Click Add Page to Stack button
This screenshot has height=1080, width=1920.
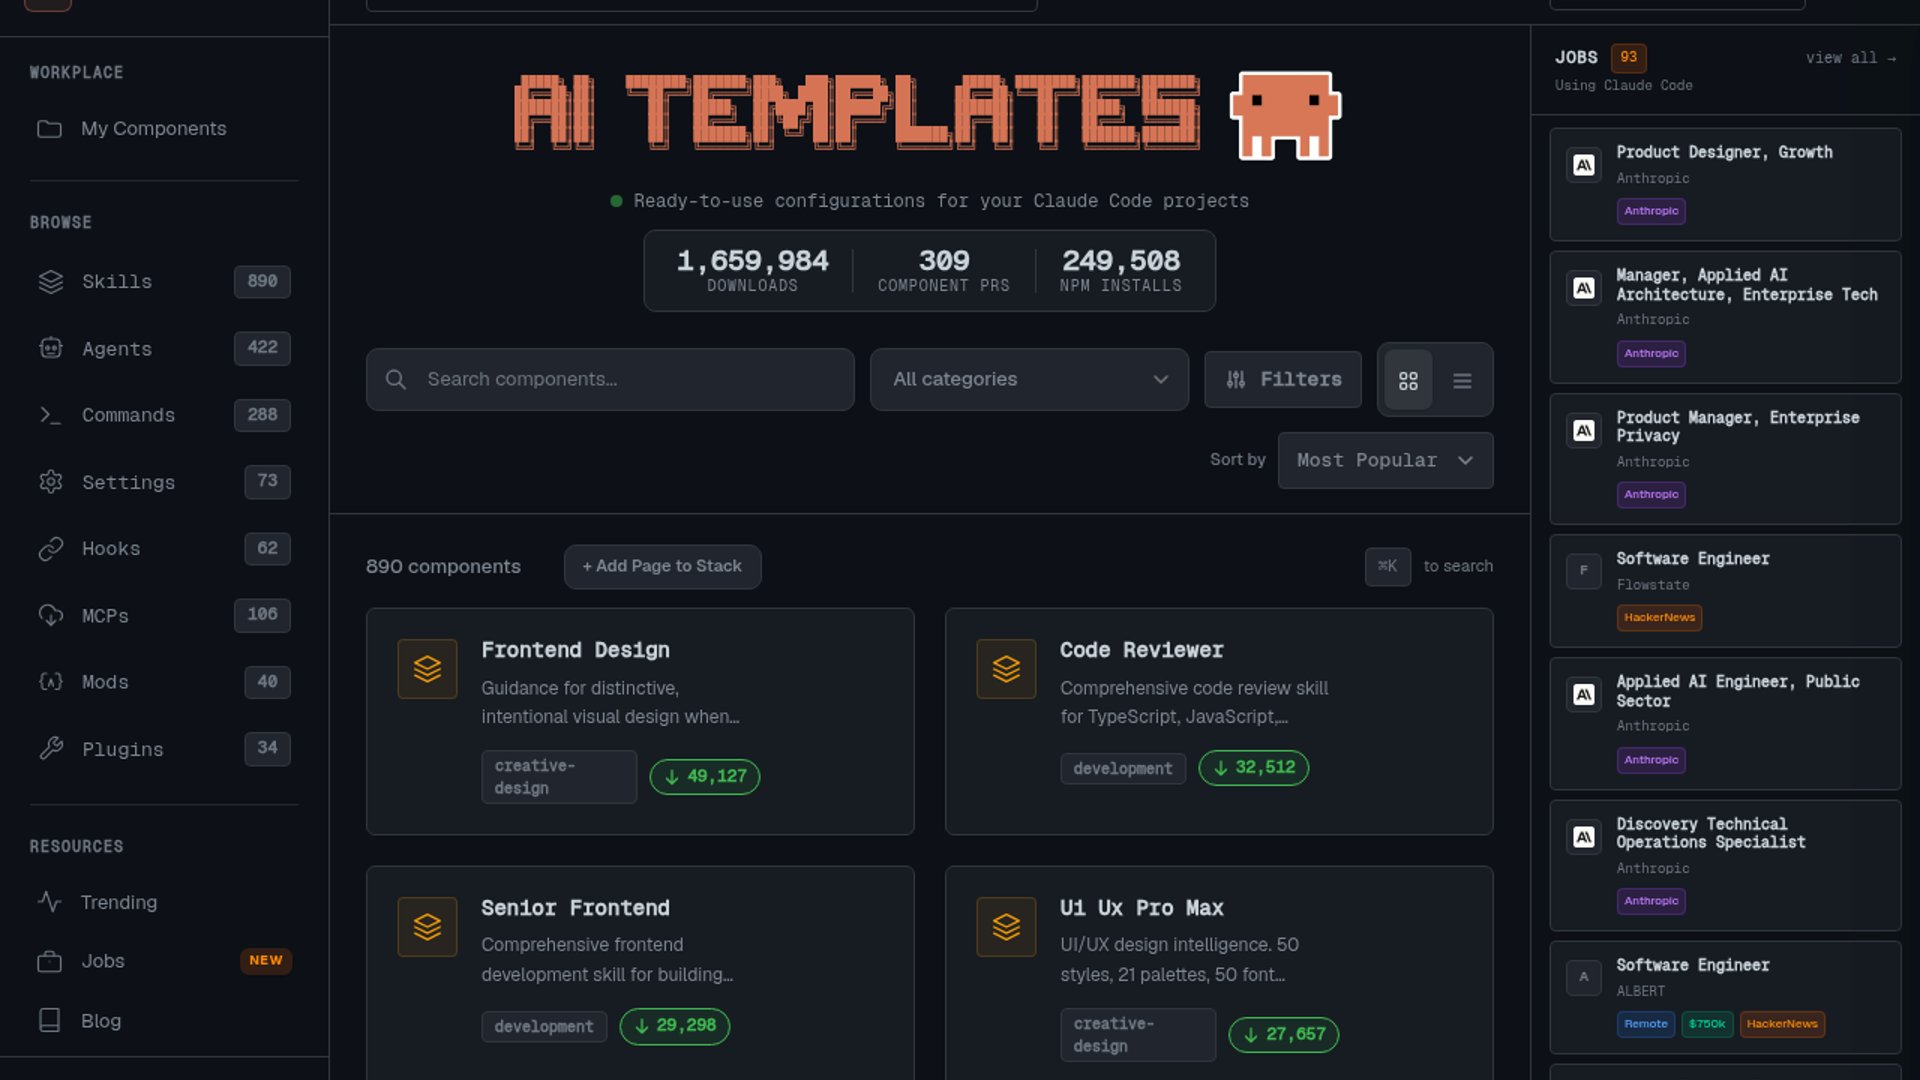[x=662, y=566]
